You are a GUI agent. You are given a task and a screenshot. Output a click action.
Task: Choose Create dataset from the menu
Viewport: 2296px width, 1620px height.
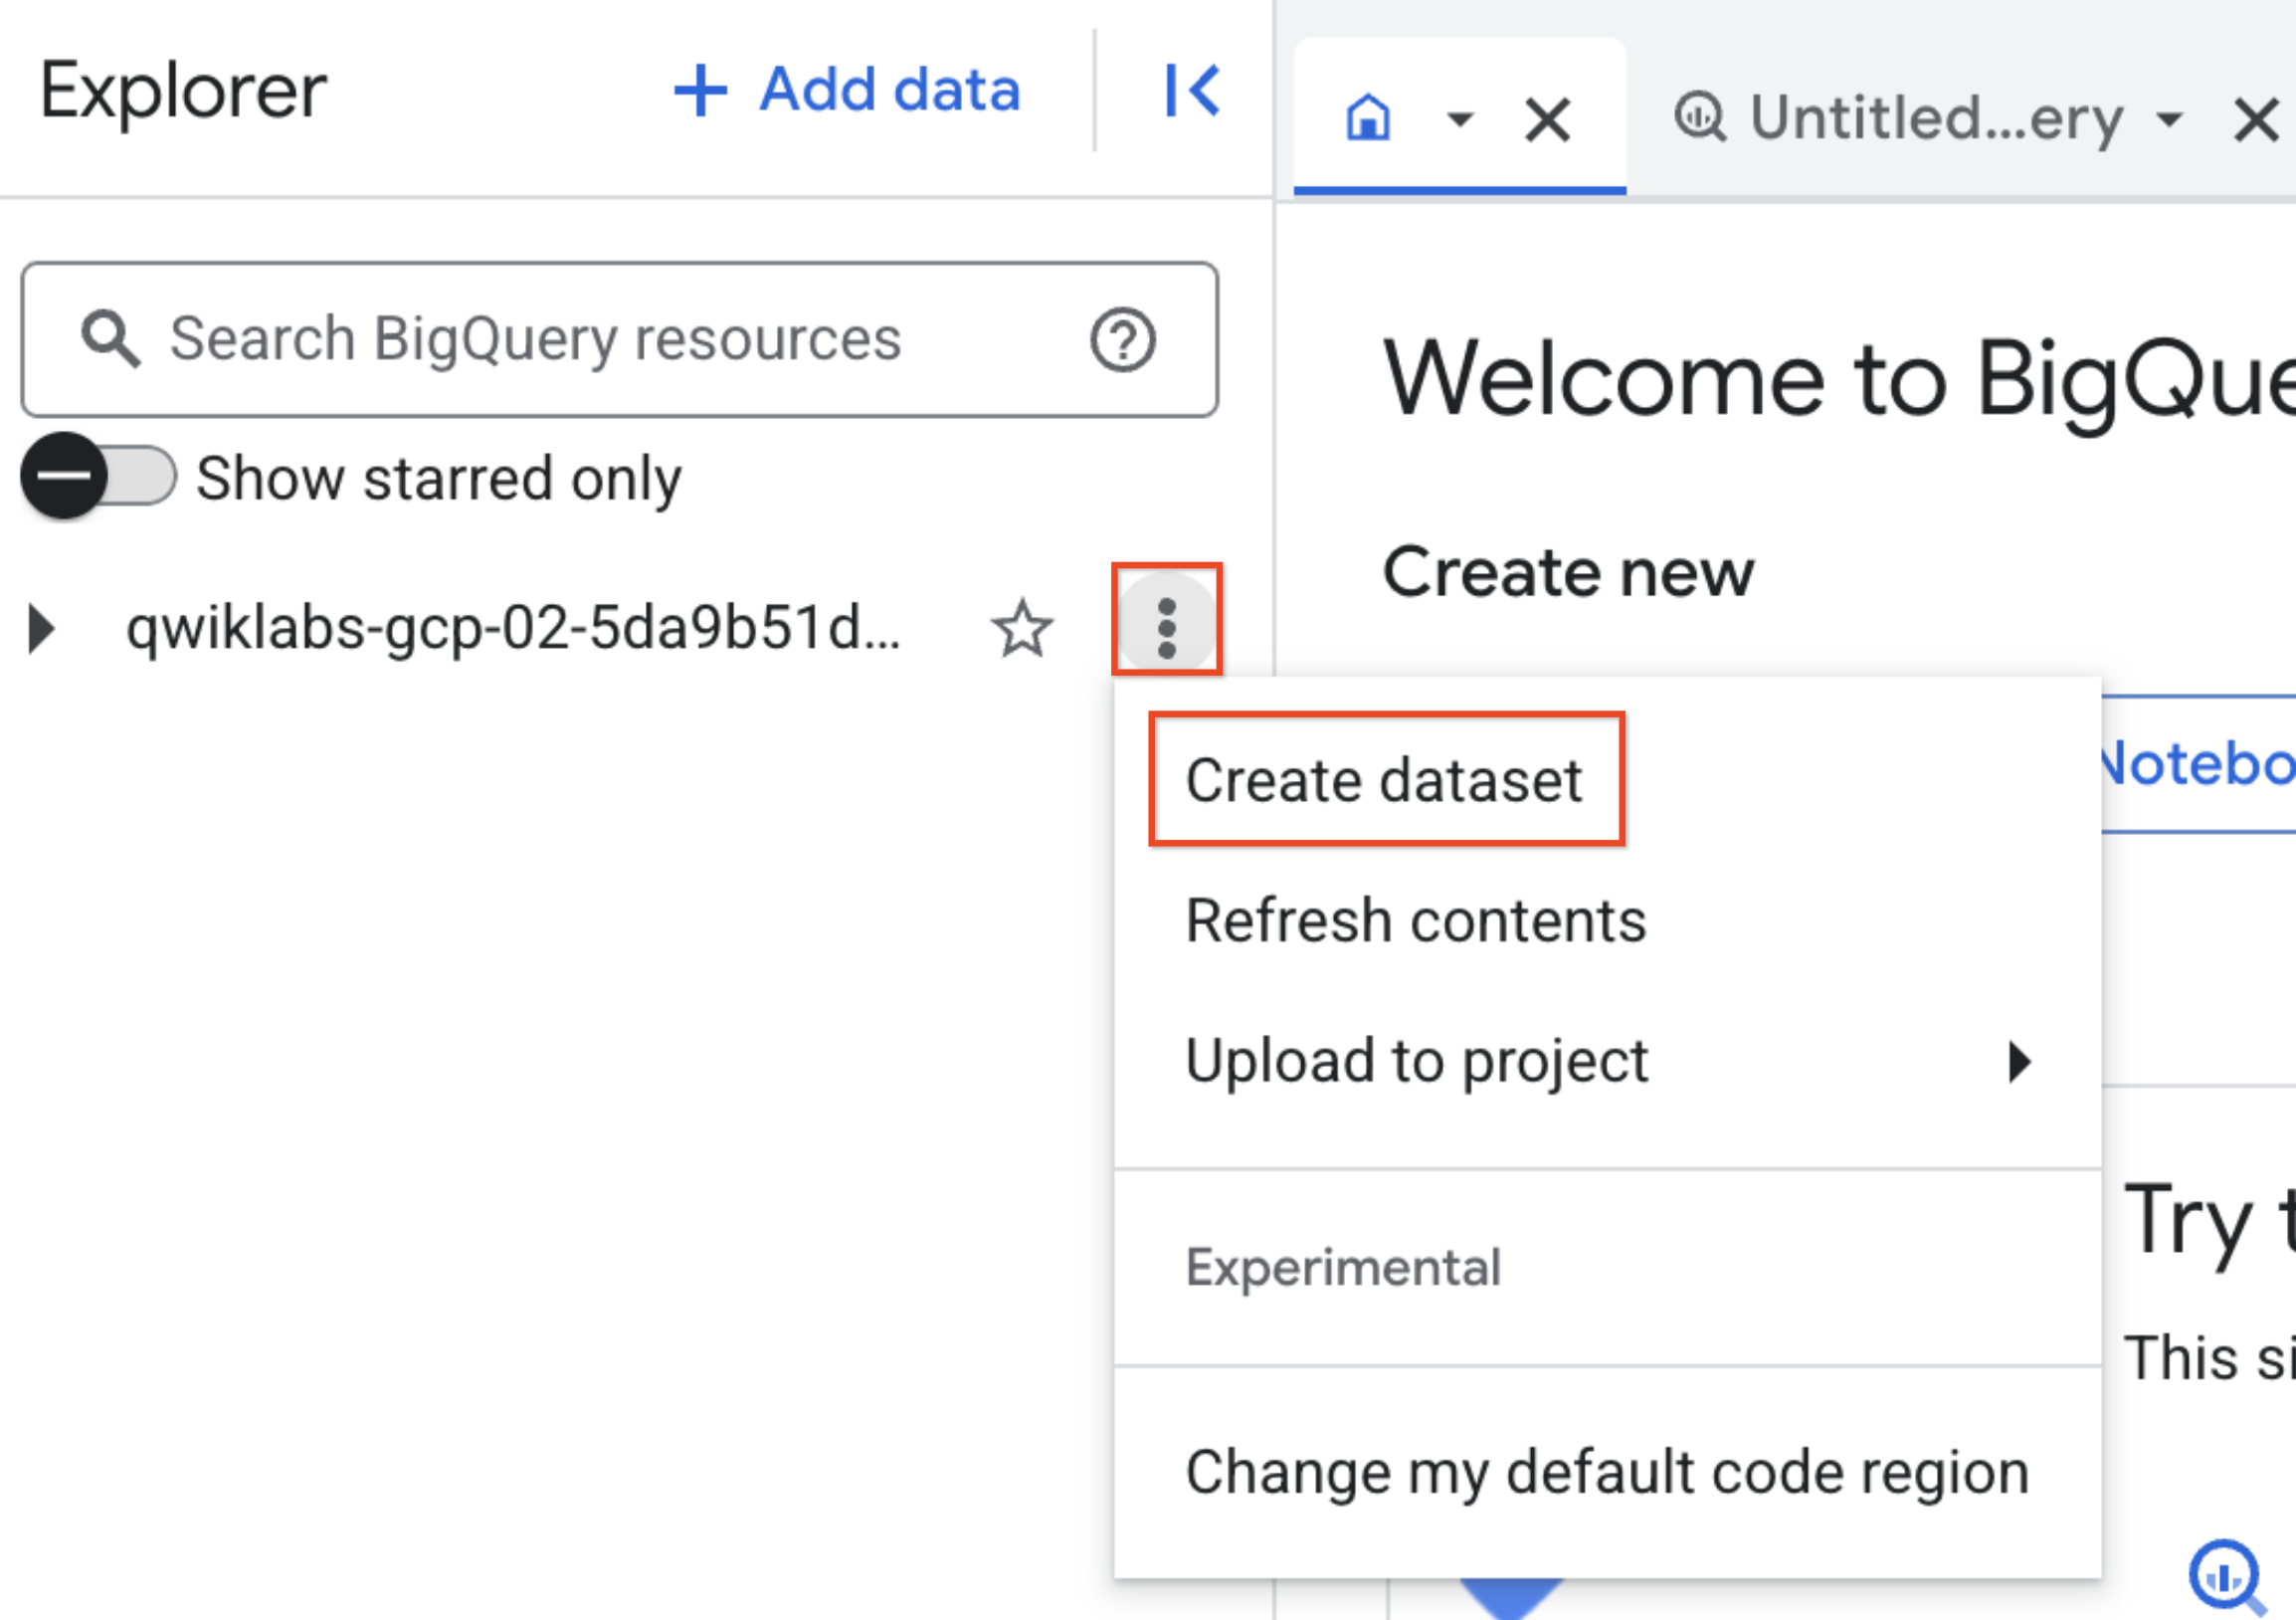coord(1384,781)
